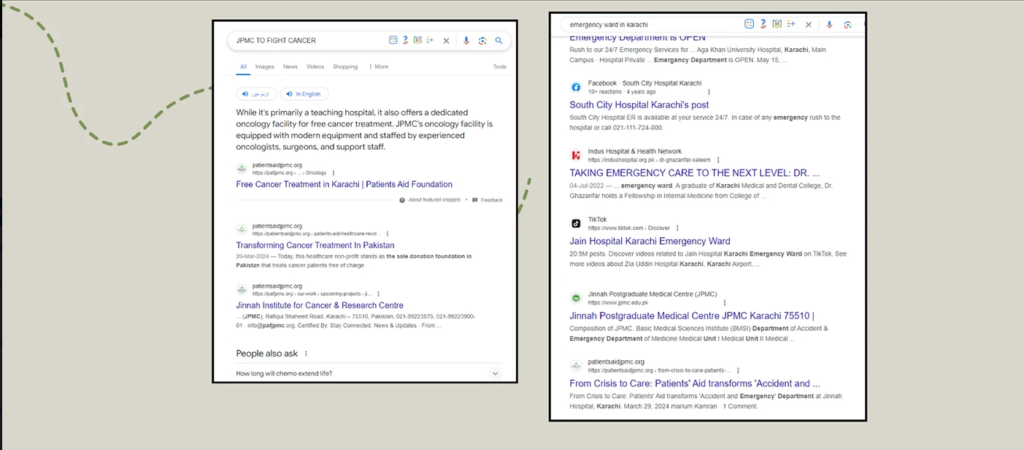Open Google Lens in emergency ward search bar
Viewport: 1024px width, 450px height.
[847, 24]
